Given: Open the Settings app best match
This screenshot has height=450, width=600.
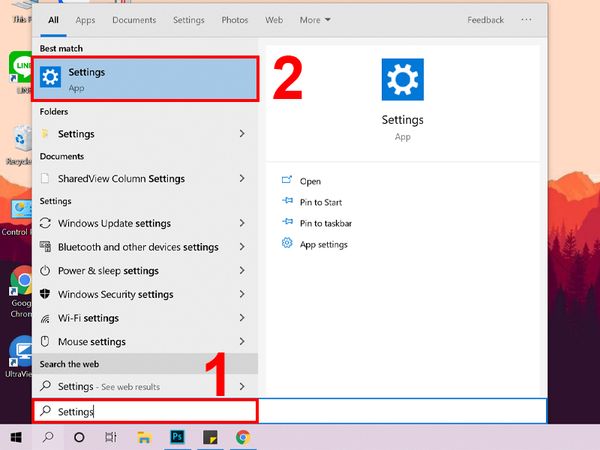Looking at the screenshot, I should point(145,79).
